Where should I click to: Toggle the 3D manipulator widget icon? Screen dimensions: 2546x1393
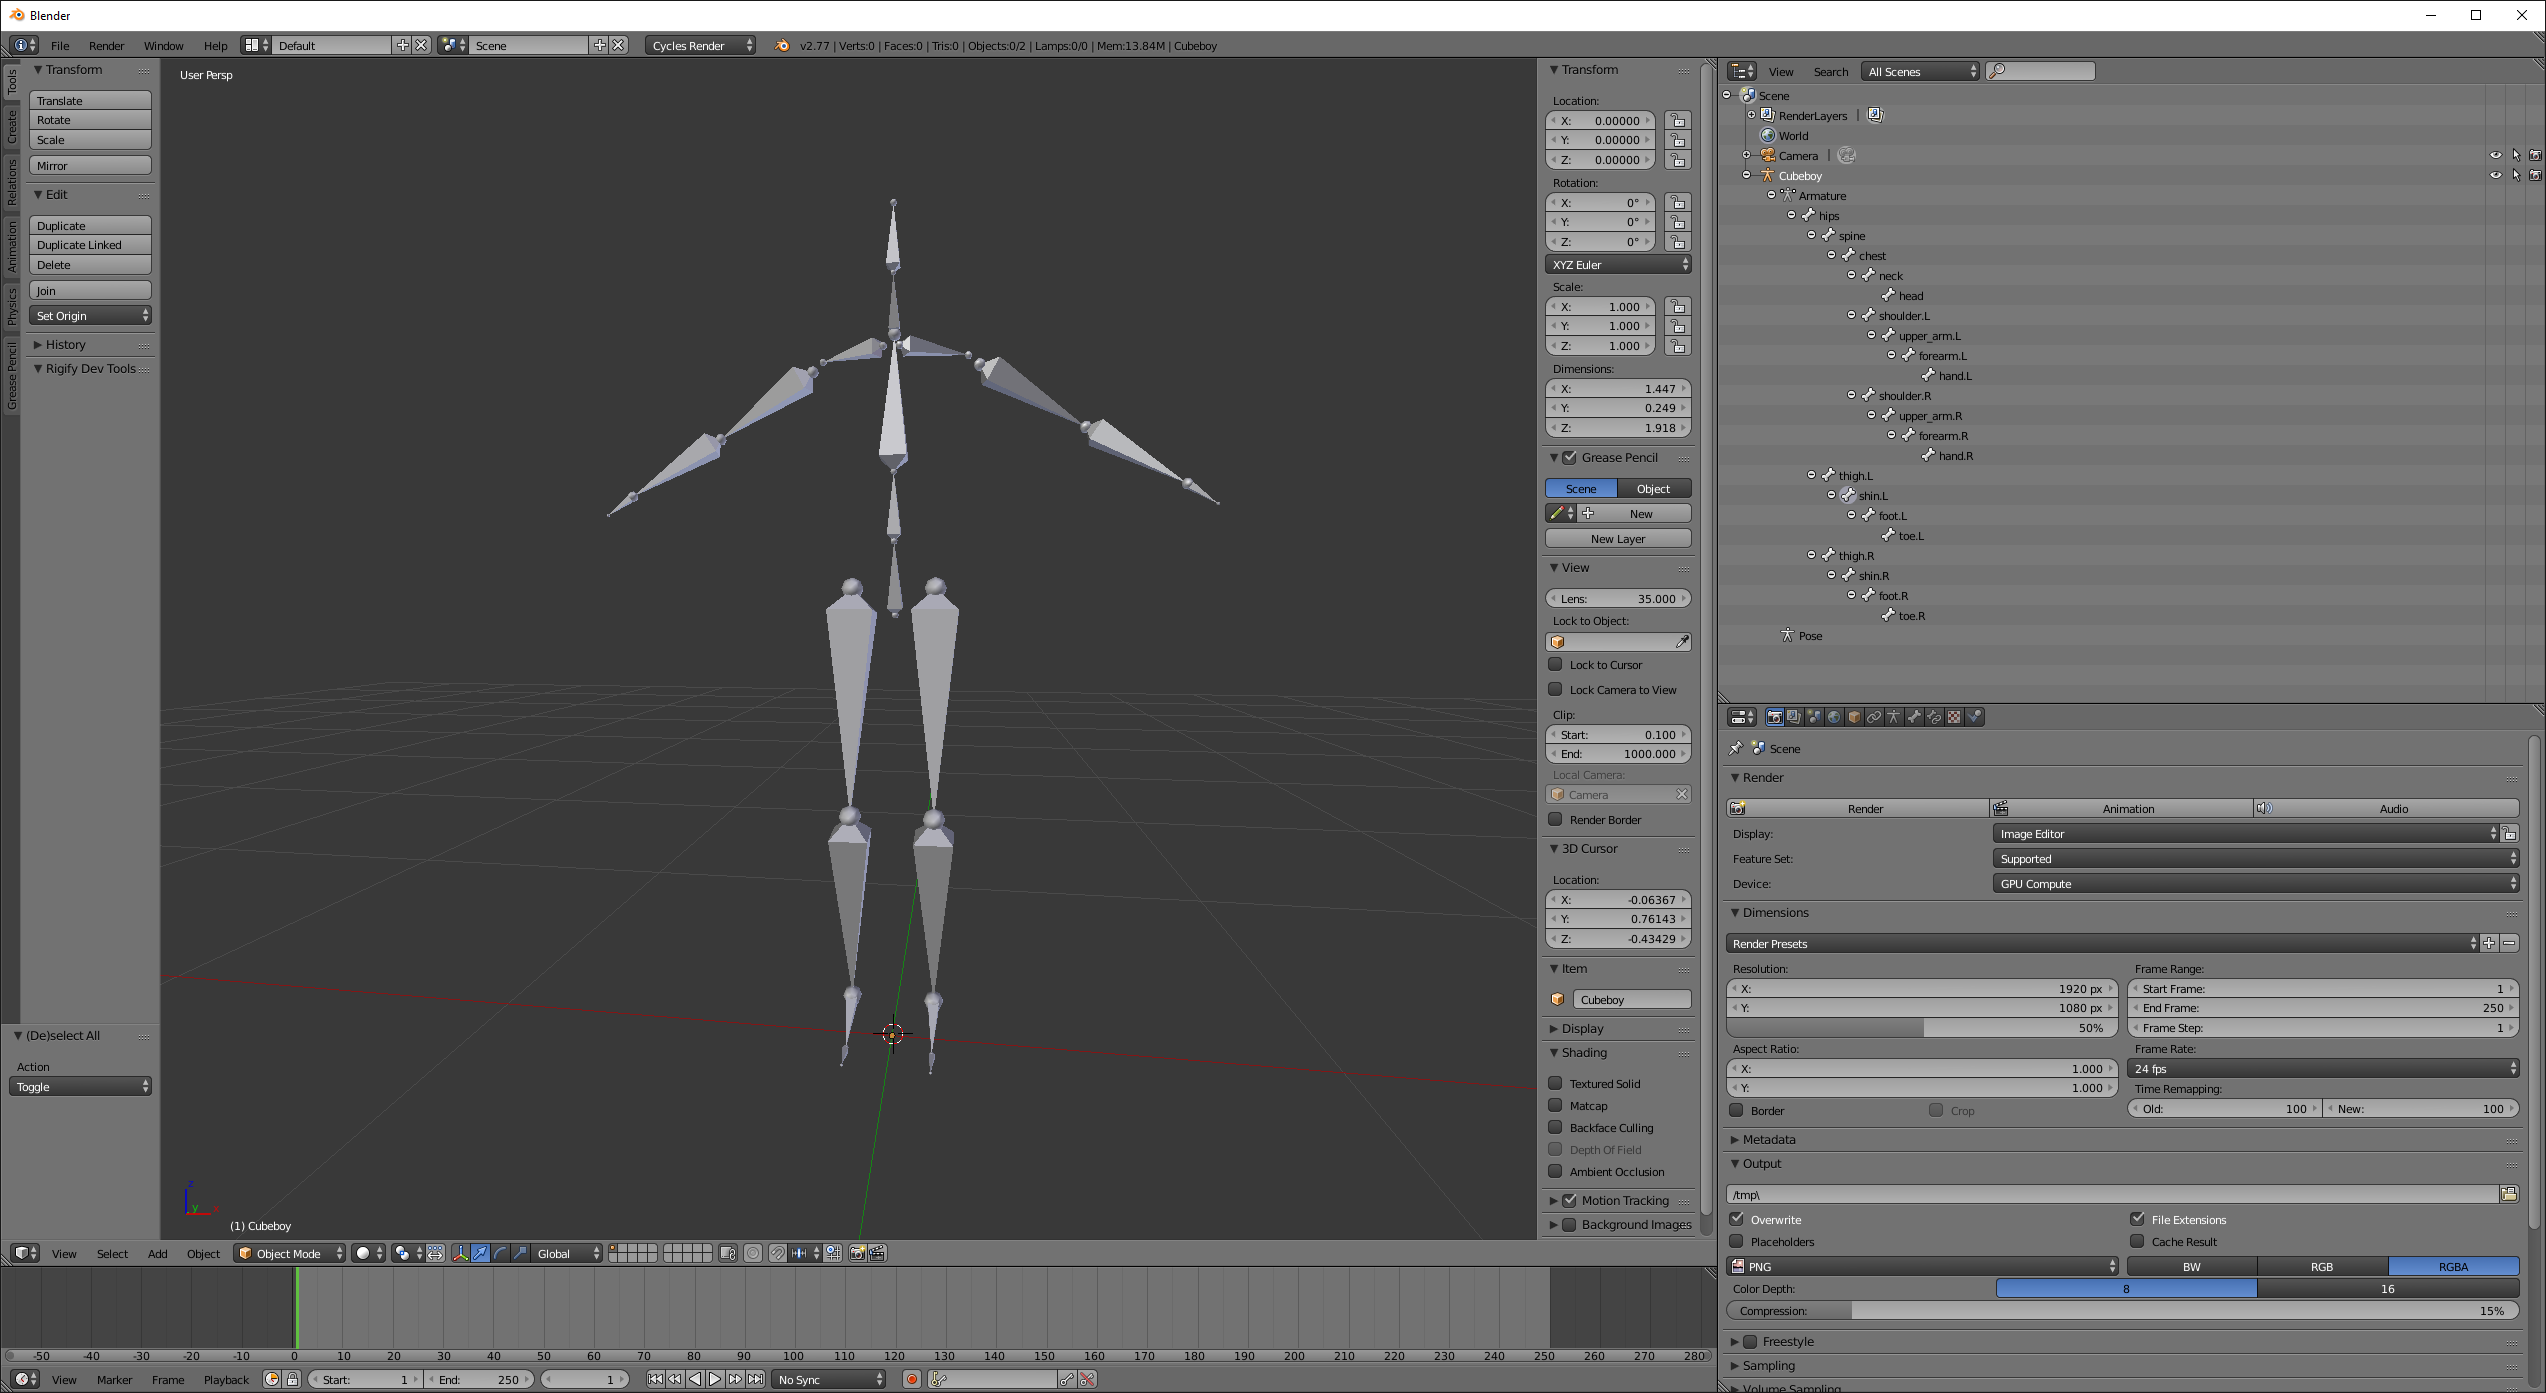click(x=460, y=1253)
